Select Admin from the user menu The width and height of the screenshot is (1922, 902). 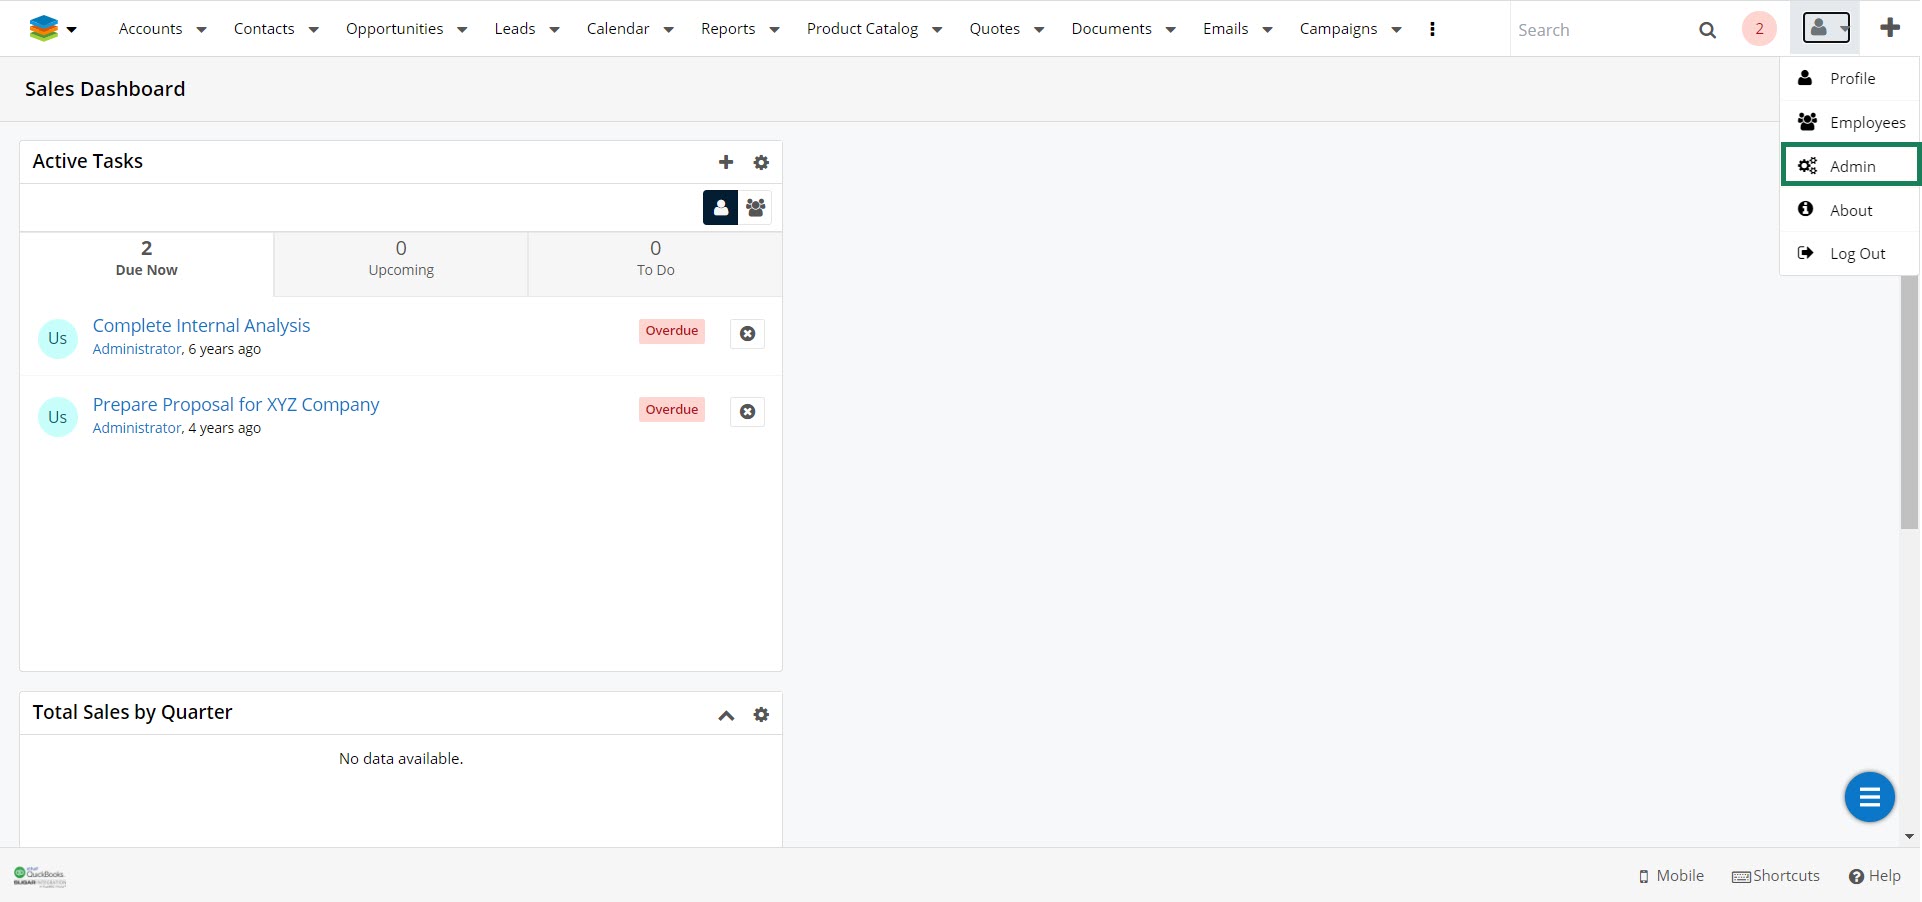click(x=1851, y=166)
